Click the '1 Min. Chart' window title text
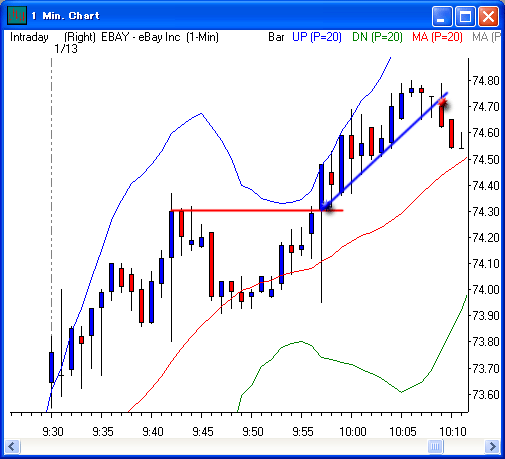 coord(66,16)
